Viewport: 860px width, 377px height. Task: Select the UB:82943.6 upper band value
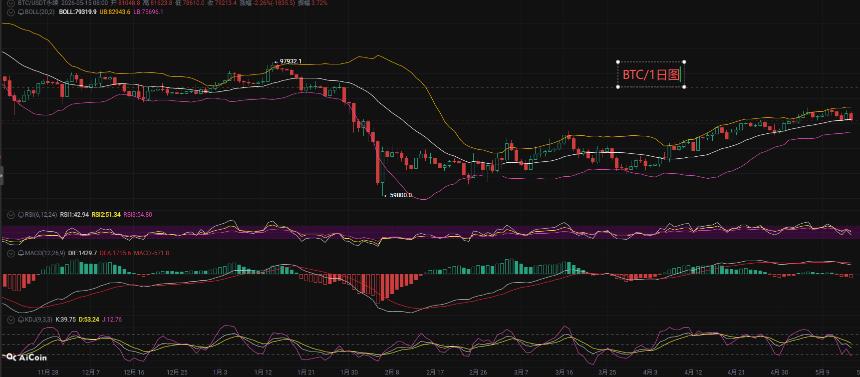click(115, 12)
